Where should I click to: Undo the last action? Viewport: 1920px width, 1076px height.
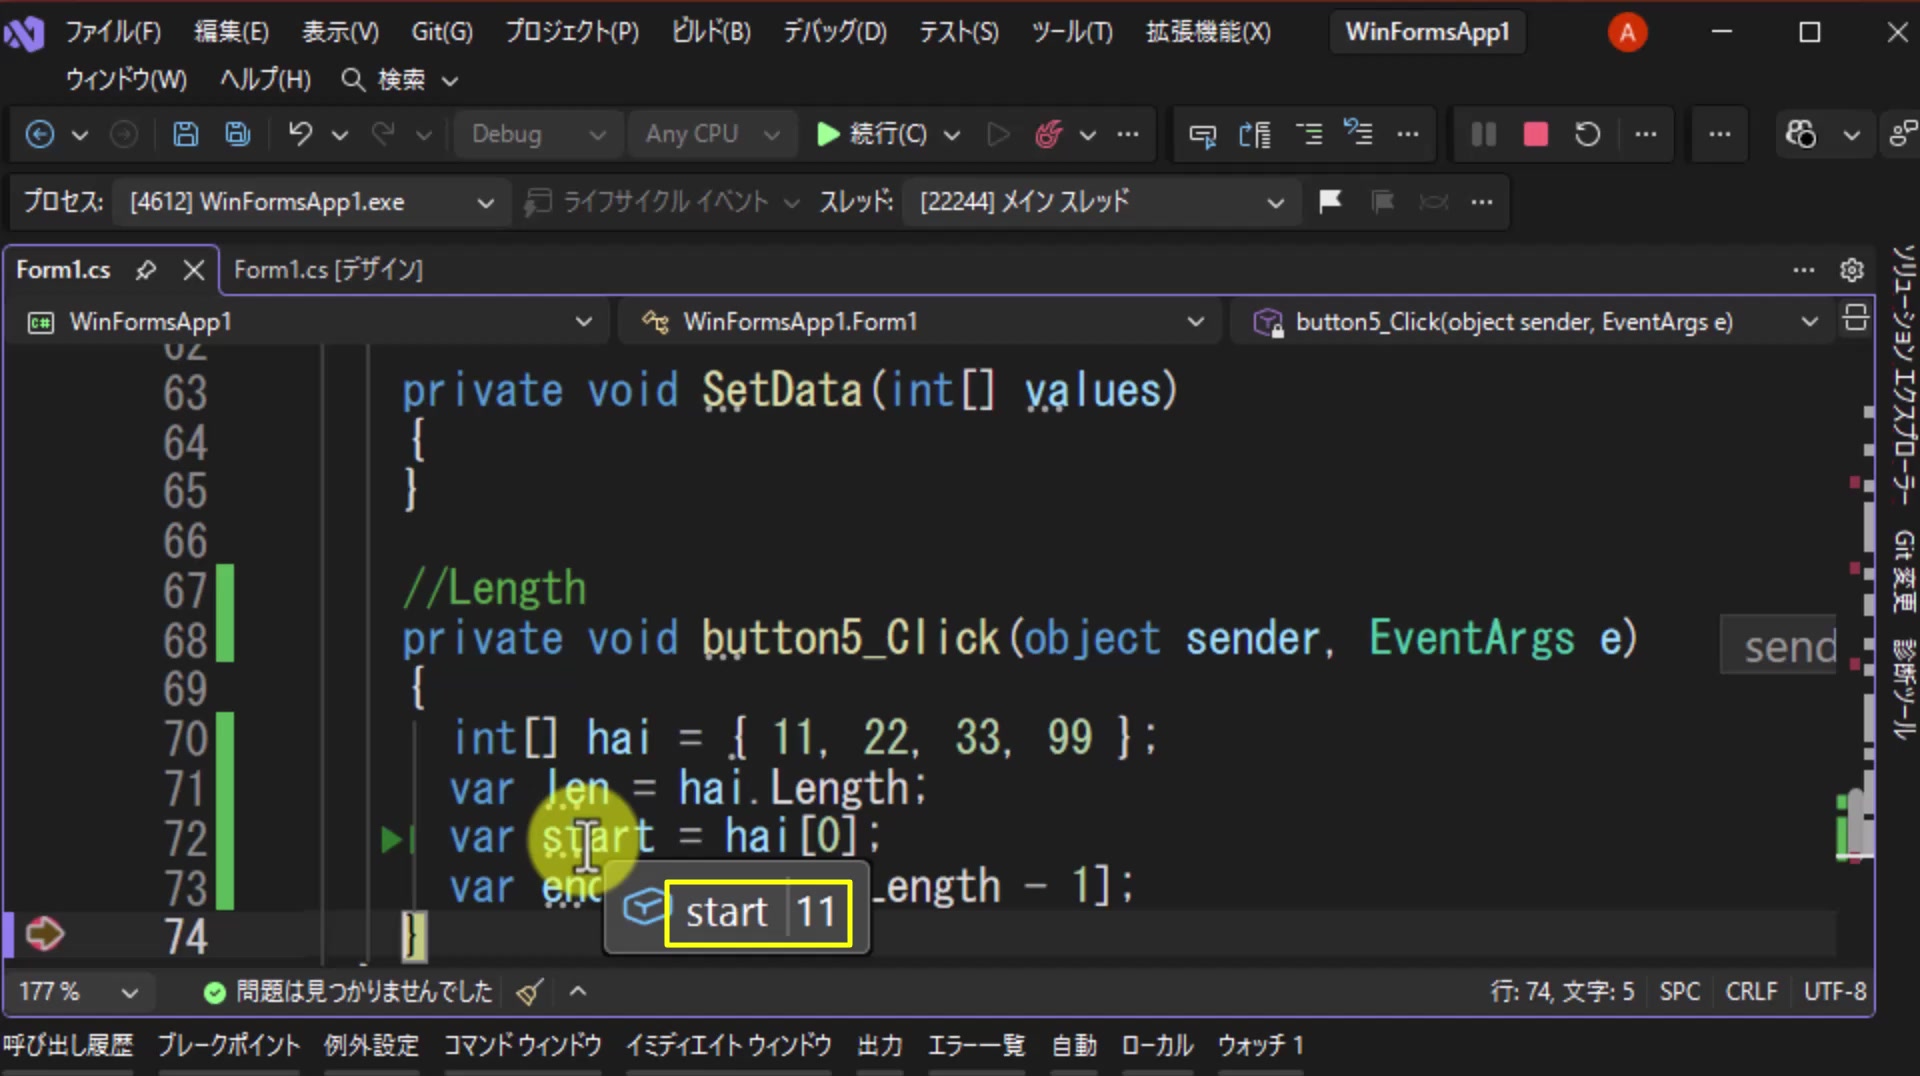300,134
